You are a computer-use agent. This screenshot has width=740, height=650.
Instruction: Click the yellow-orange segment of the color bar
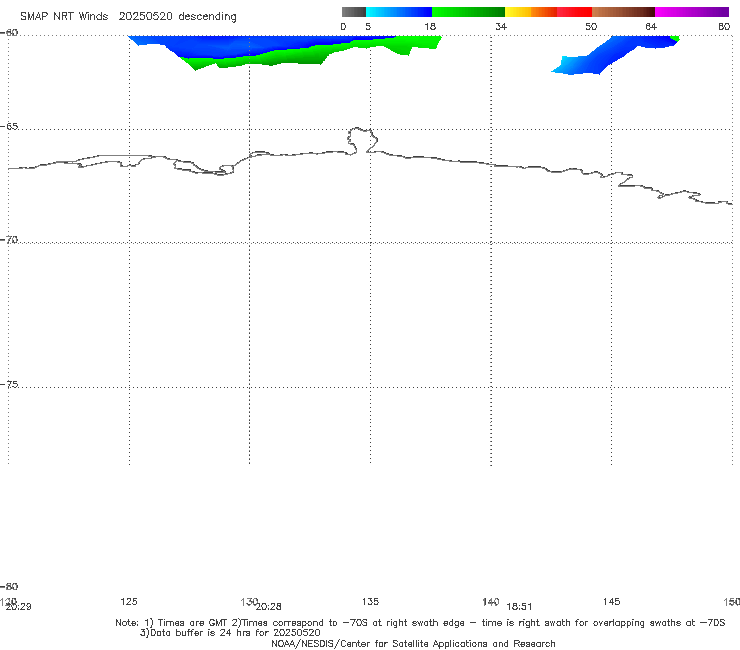click(530, 12)
